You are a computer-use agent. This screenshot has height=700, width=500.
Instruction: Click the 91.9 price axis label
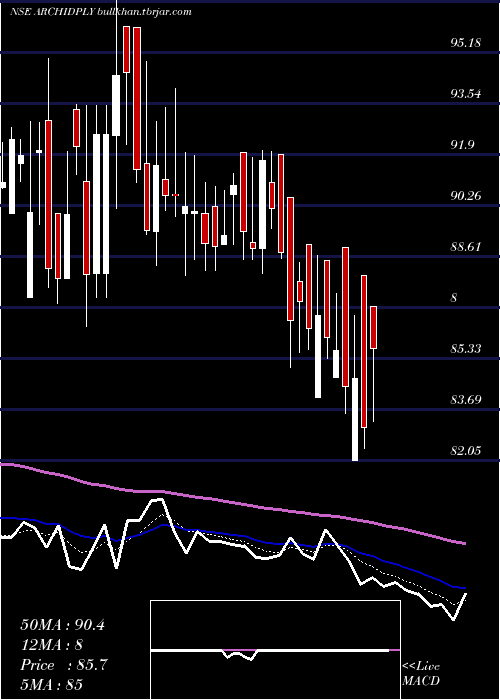pyautogui.click(x=462, y=145)
